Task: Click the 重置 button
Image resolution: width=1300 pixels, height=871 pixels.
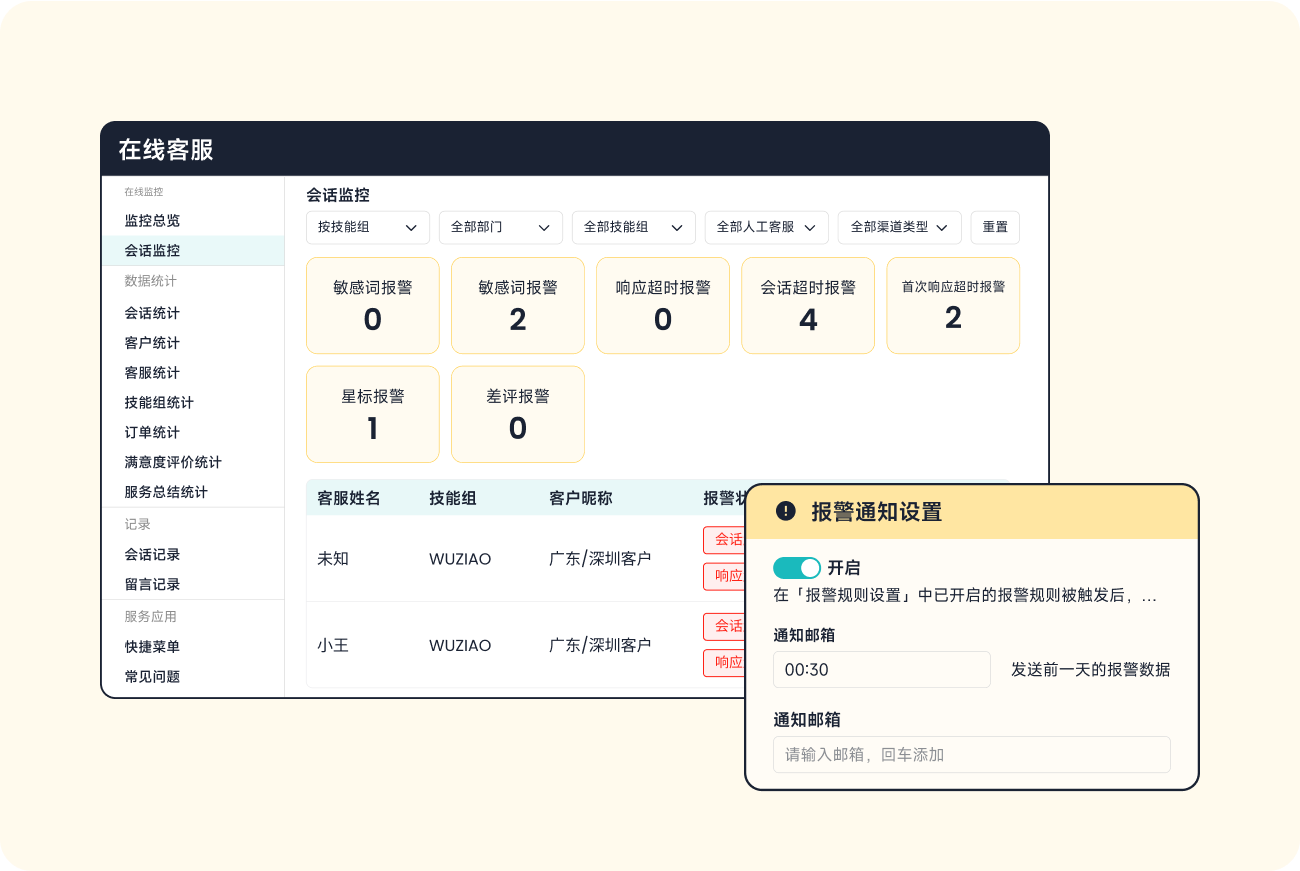Action: pyautogui.click(x=995, y=227)
